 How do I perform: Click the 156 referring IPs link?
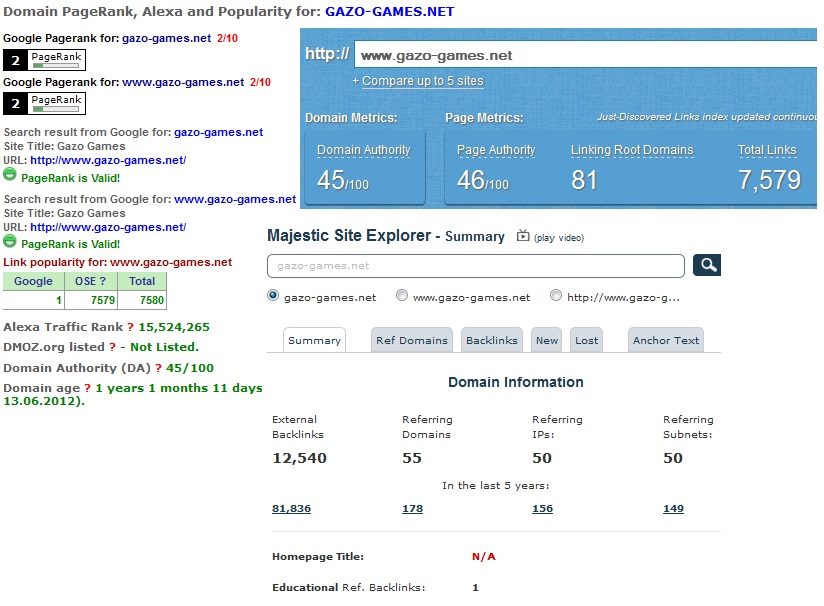[x=542, y=509]
